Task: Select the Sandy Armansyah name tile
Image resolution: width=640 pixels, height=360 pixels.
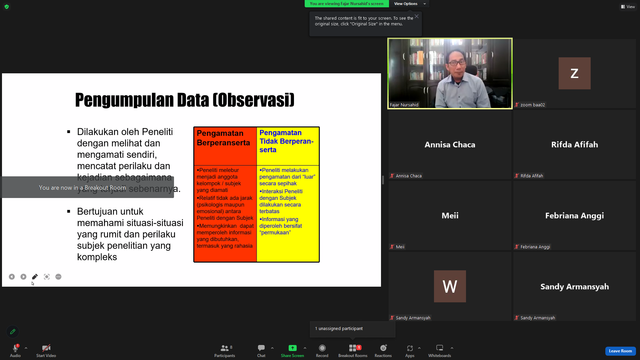Action: coord(574,287)
